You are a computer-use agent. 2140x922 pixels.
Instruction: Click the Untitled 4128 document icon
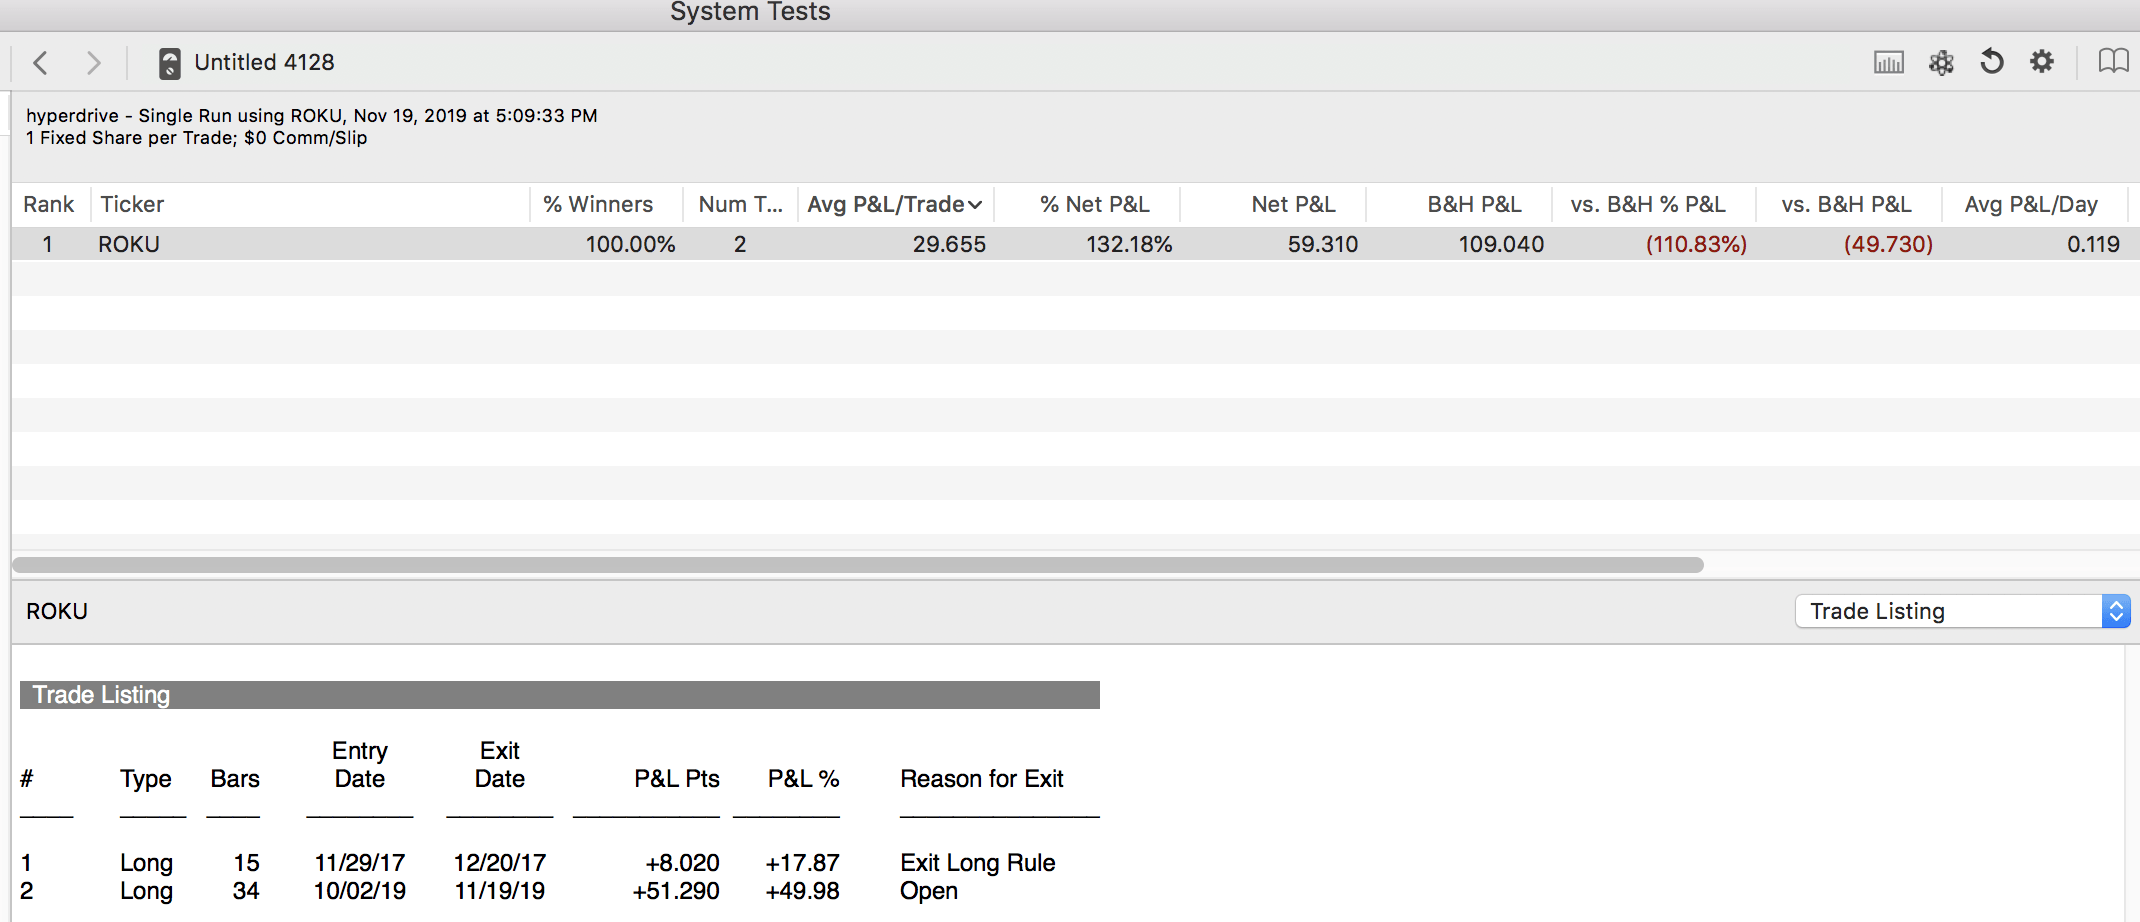click(170, 63)
